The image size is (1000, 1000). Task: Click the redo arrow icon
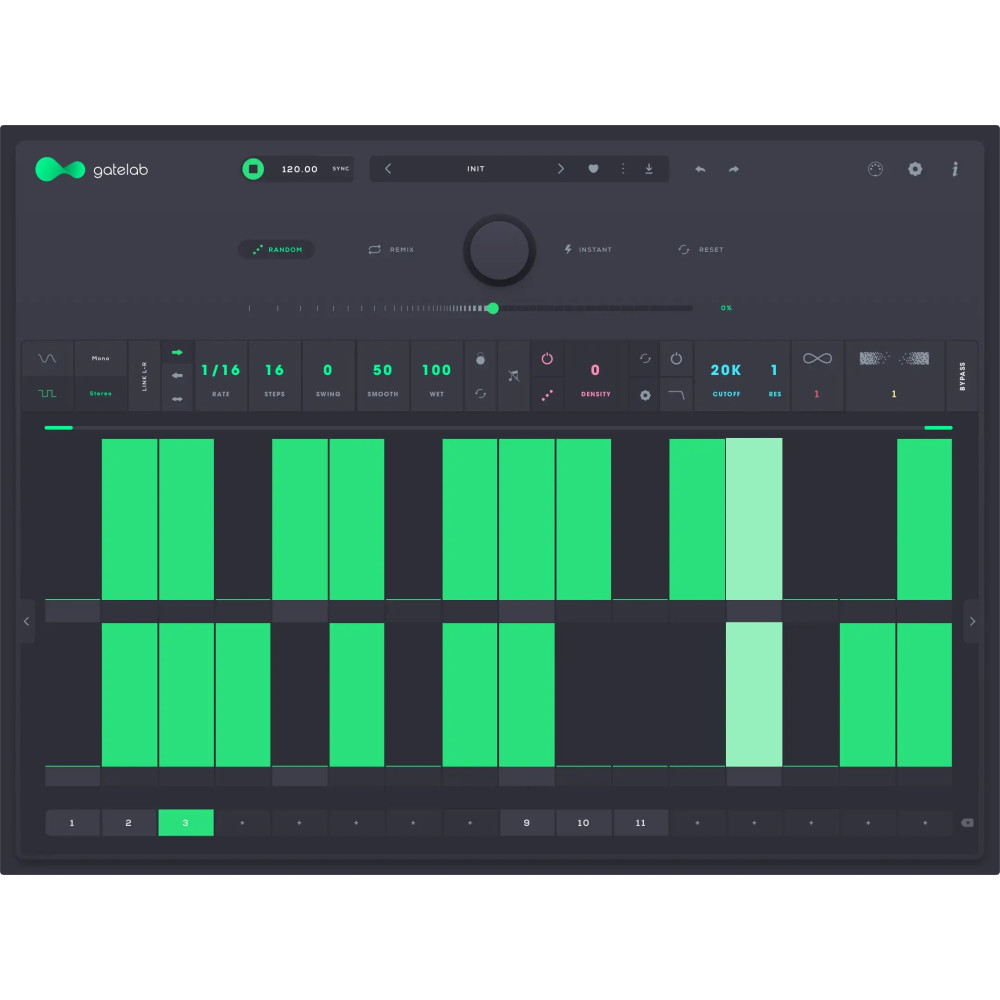point(734,169)
